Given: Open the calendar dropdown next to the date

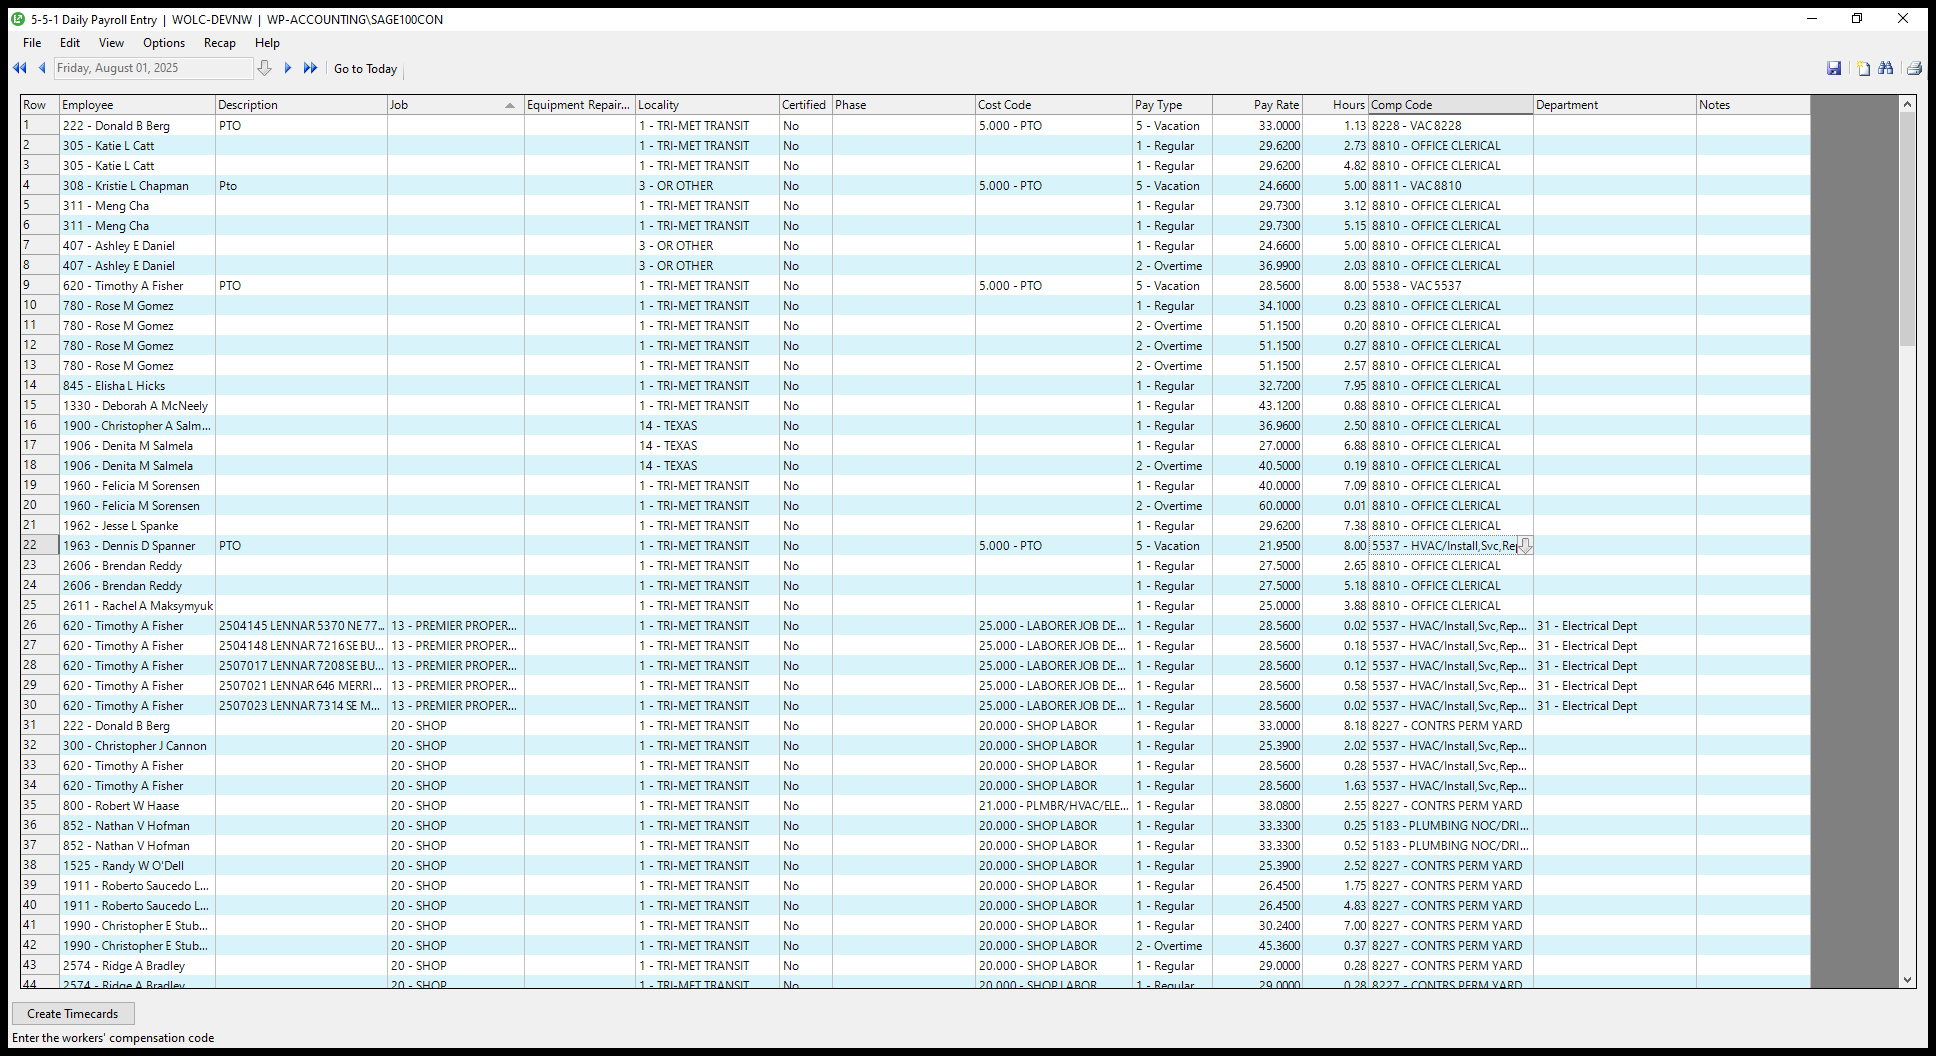Looking at the screenshot, I should click(x=265, y=67).
